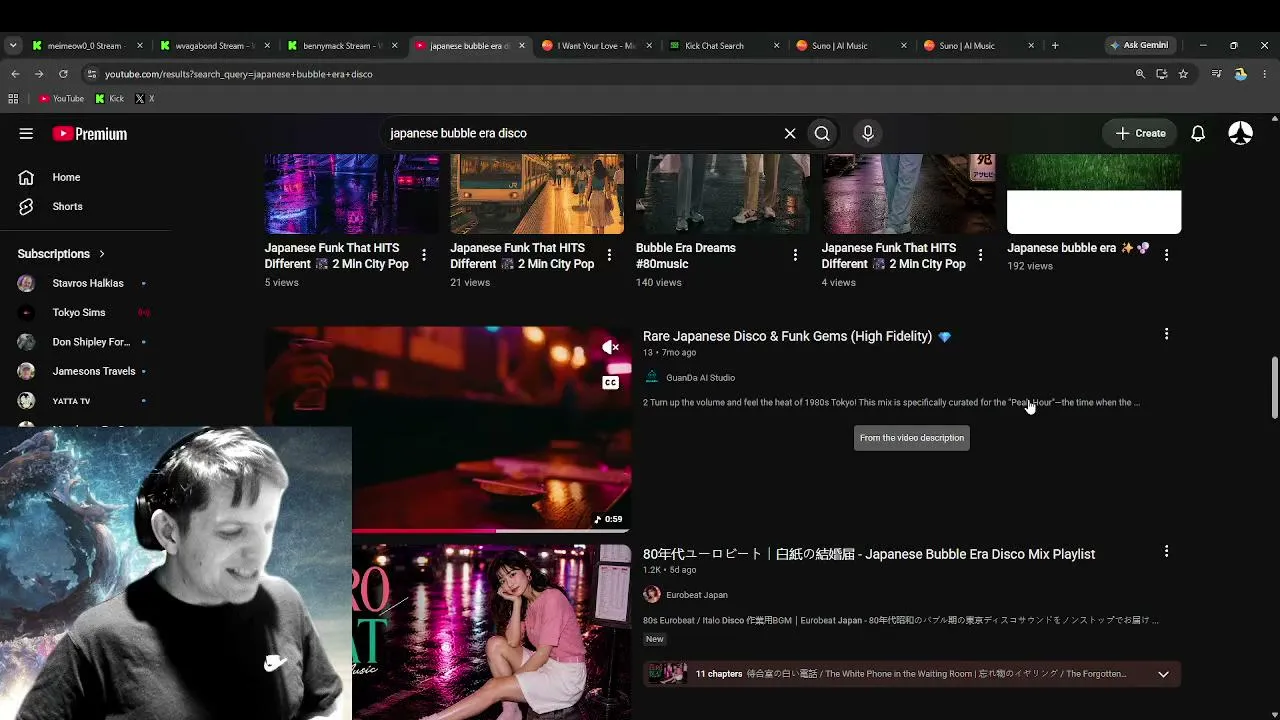The image size is (1280, 720).
Task: Open Stavros Halkias channel avatar
Action: click(x=26, y=283)
